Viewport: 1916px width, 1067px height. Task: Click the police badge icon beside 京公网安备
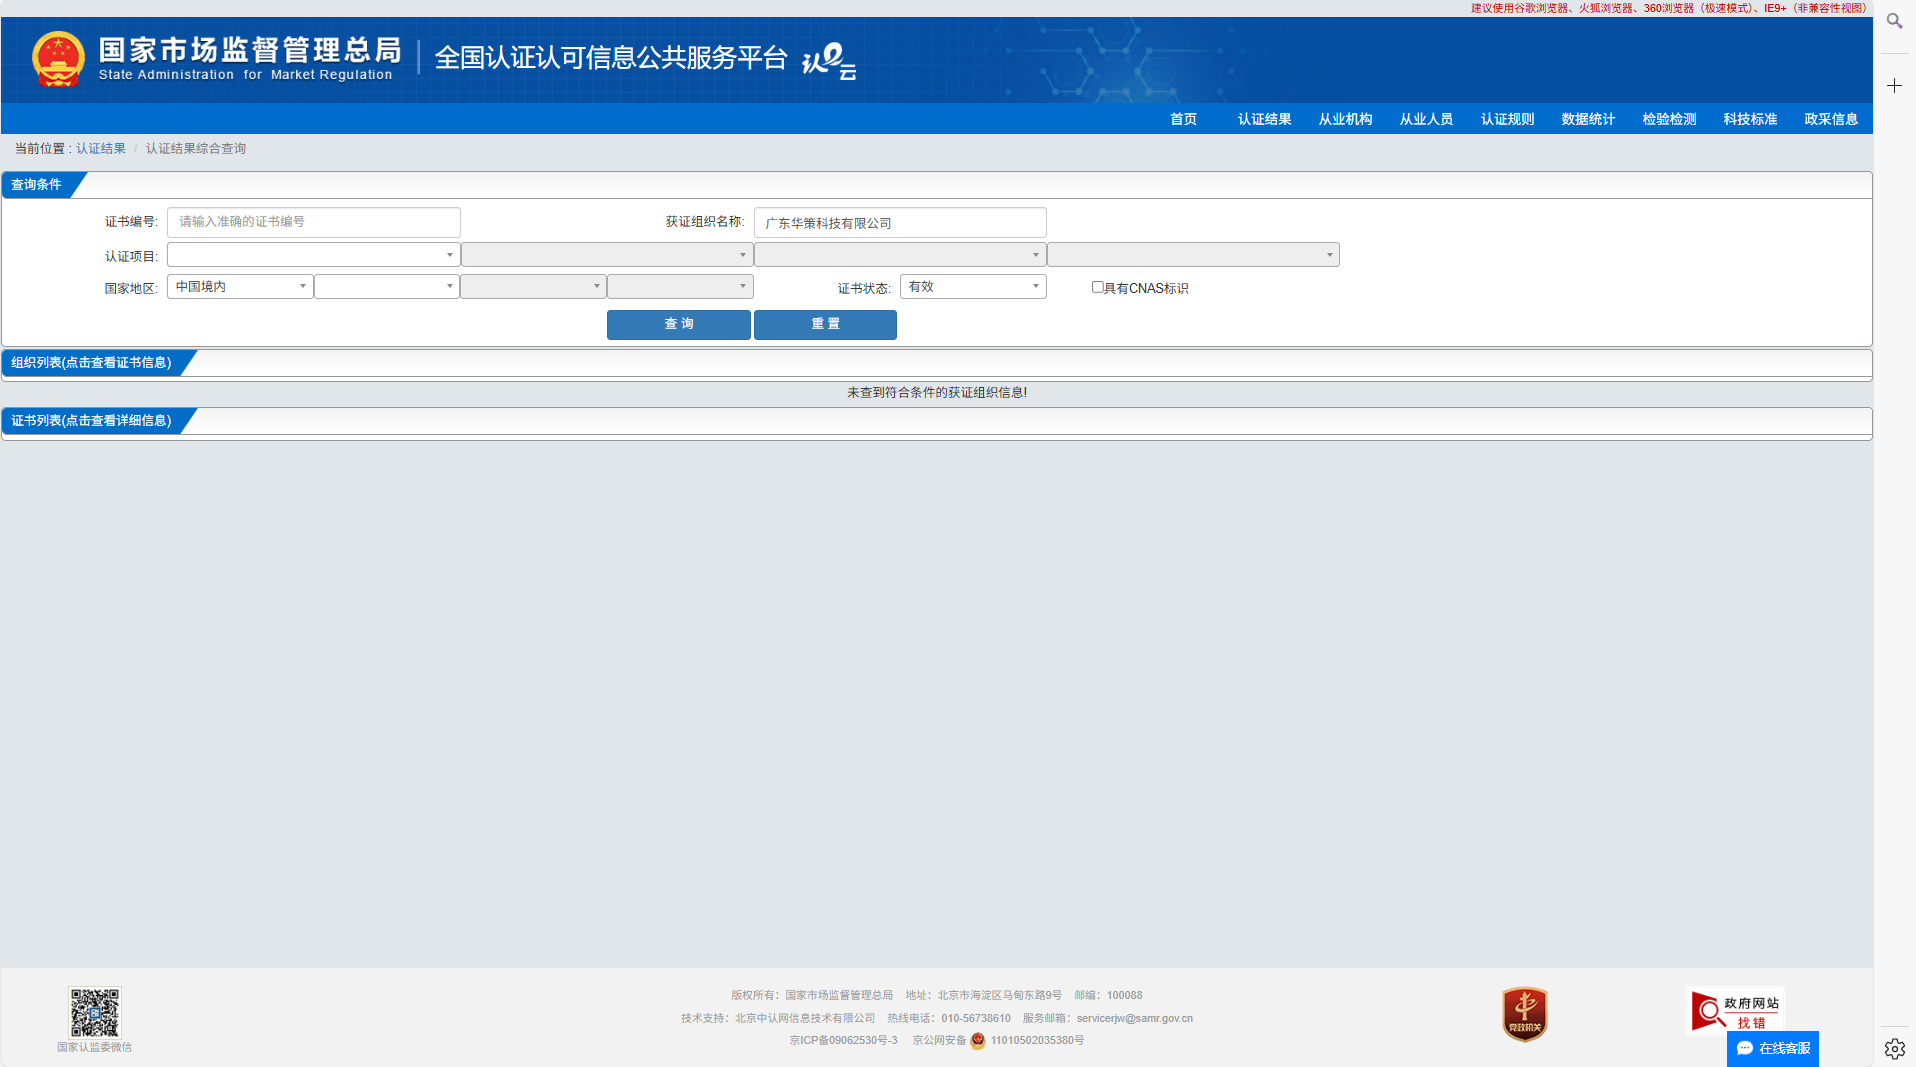(x=978, y=1041)
